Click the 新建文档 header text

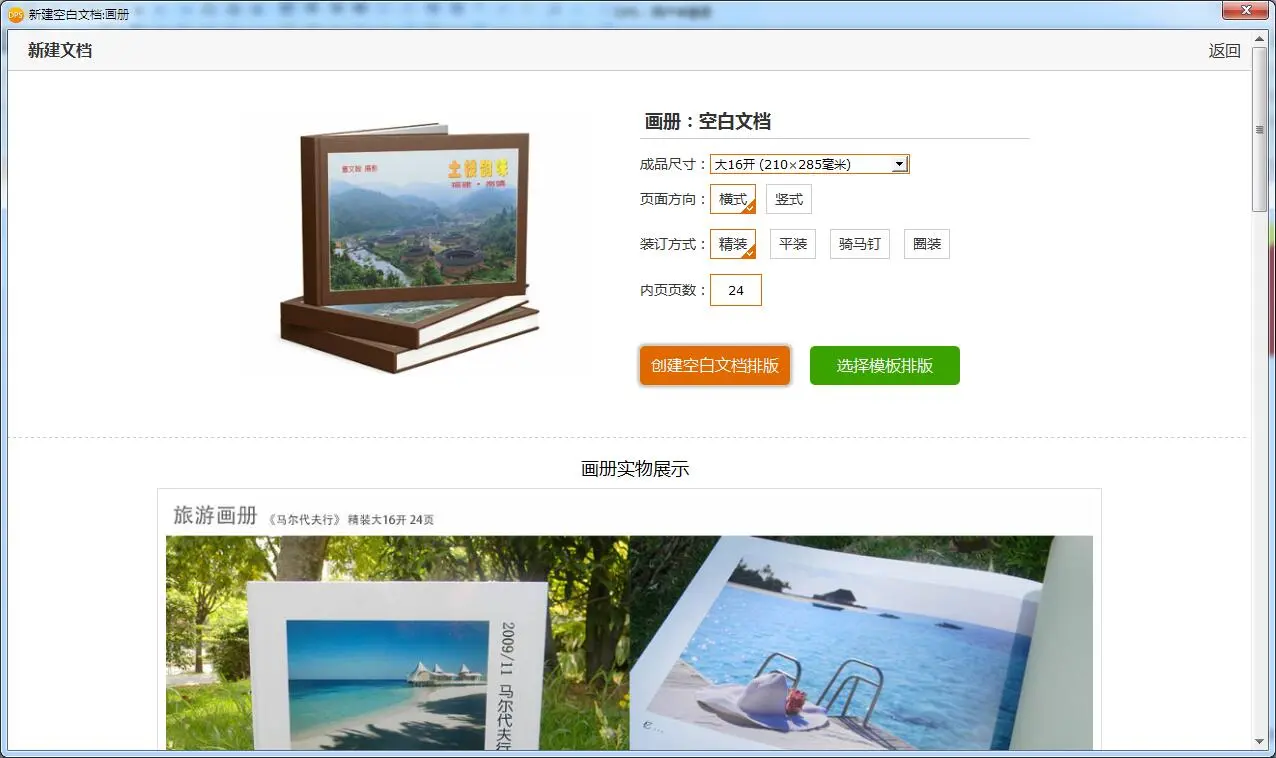click(60, 50)
